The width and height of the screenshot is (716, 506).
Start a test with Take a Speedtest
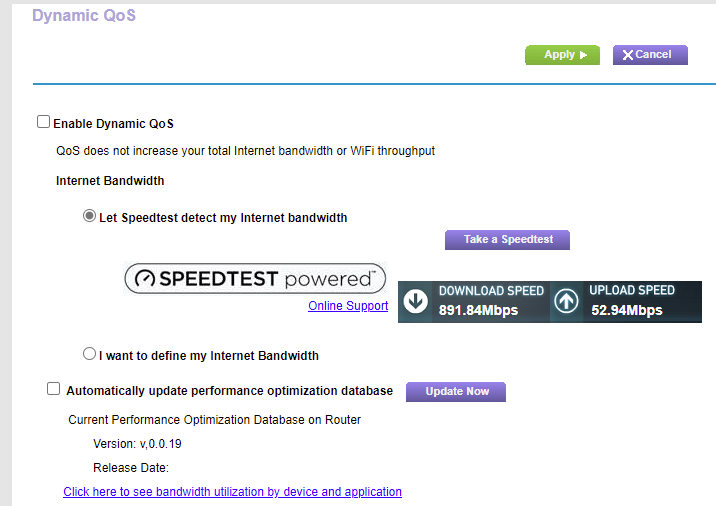[x=507, y=240]
